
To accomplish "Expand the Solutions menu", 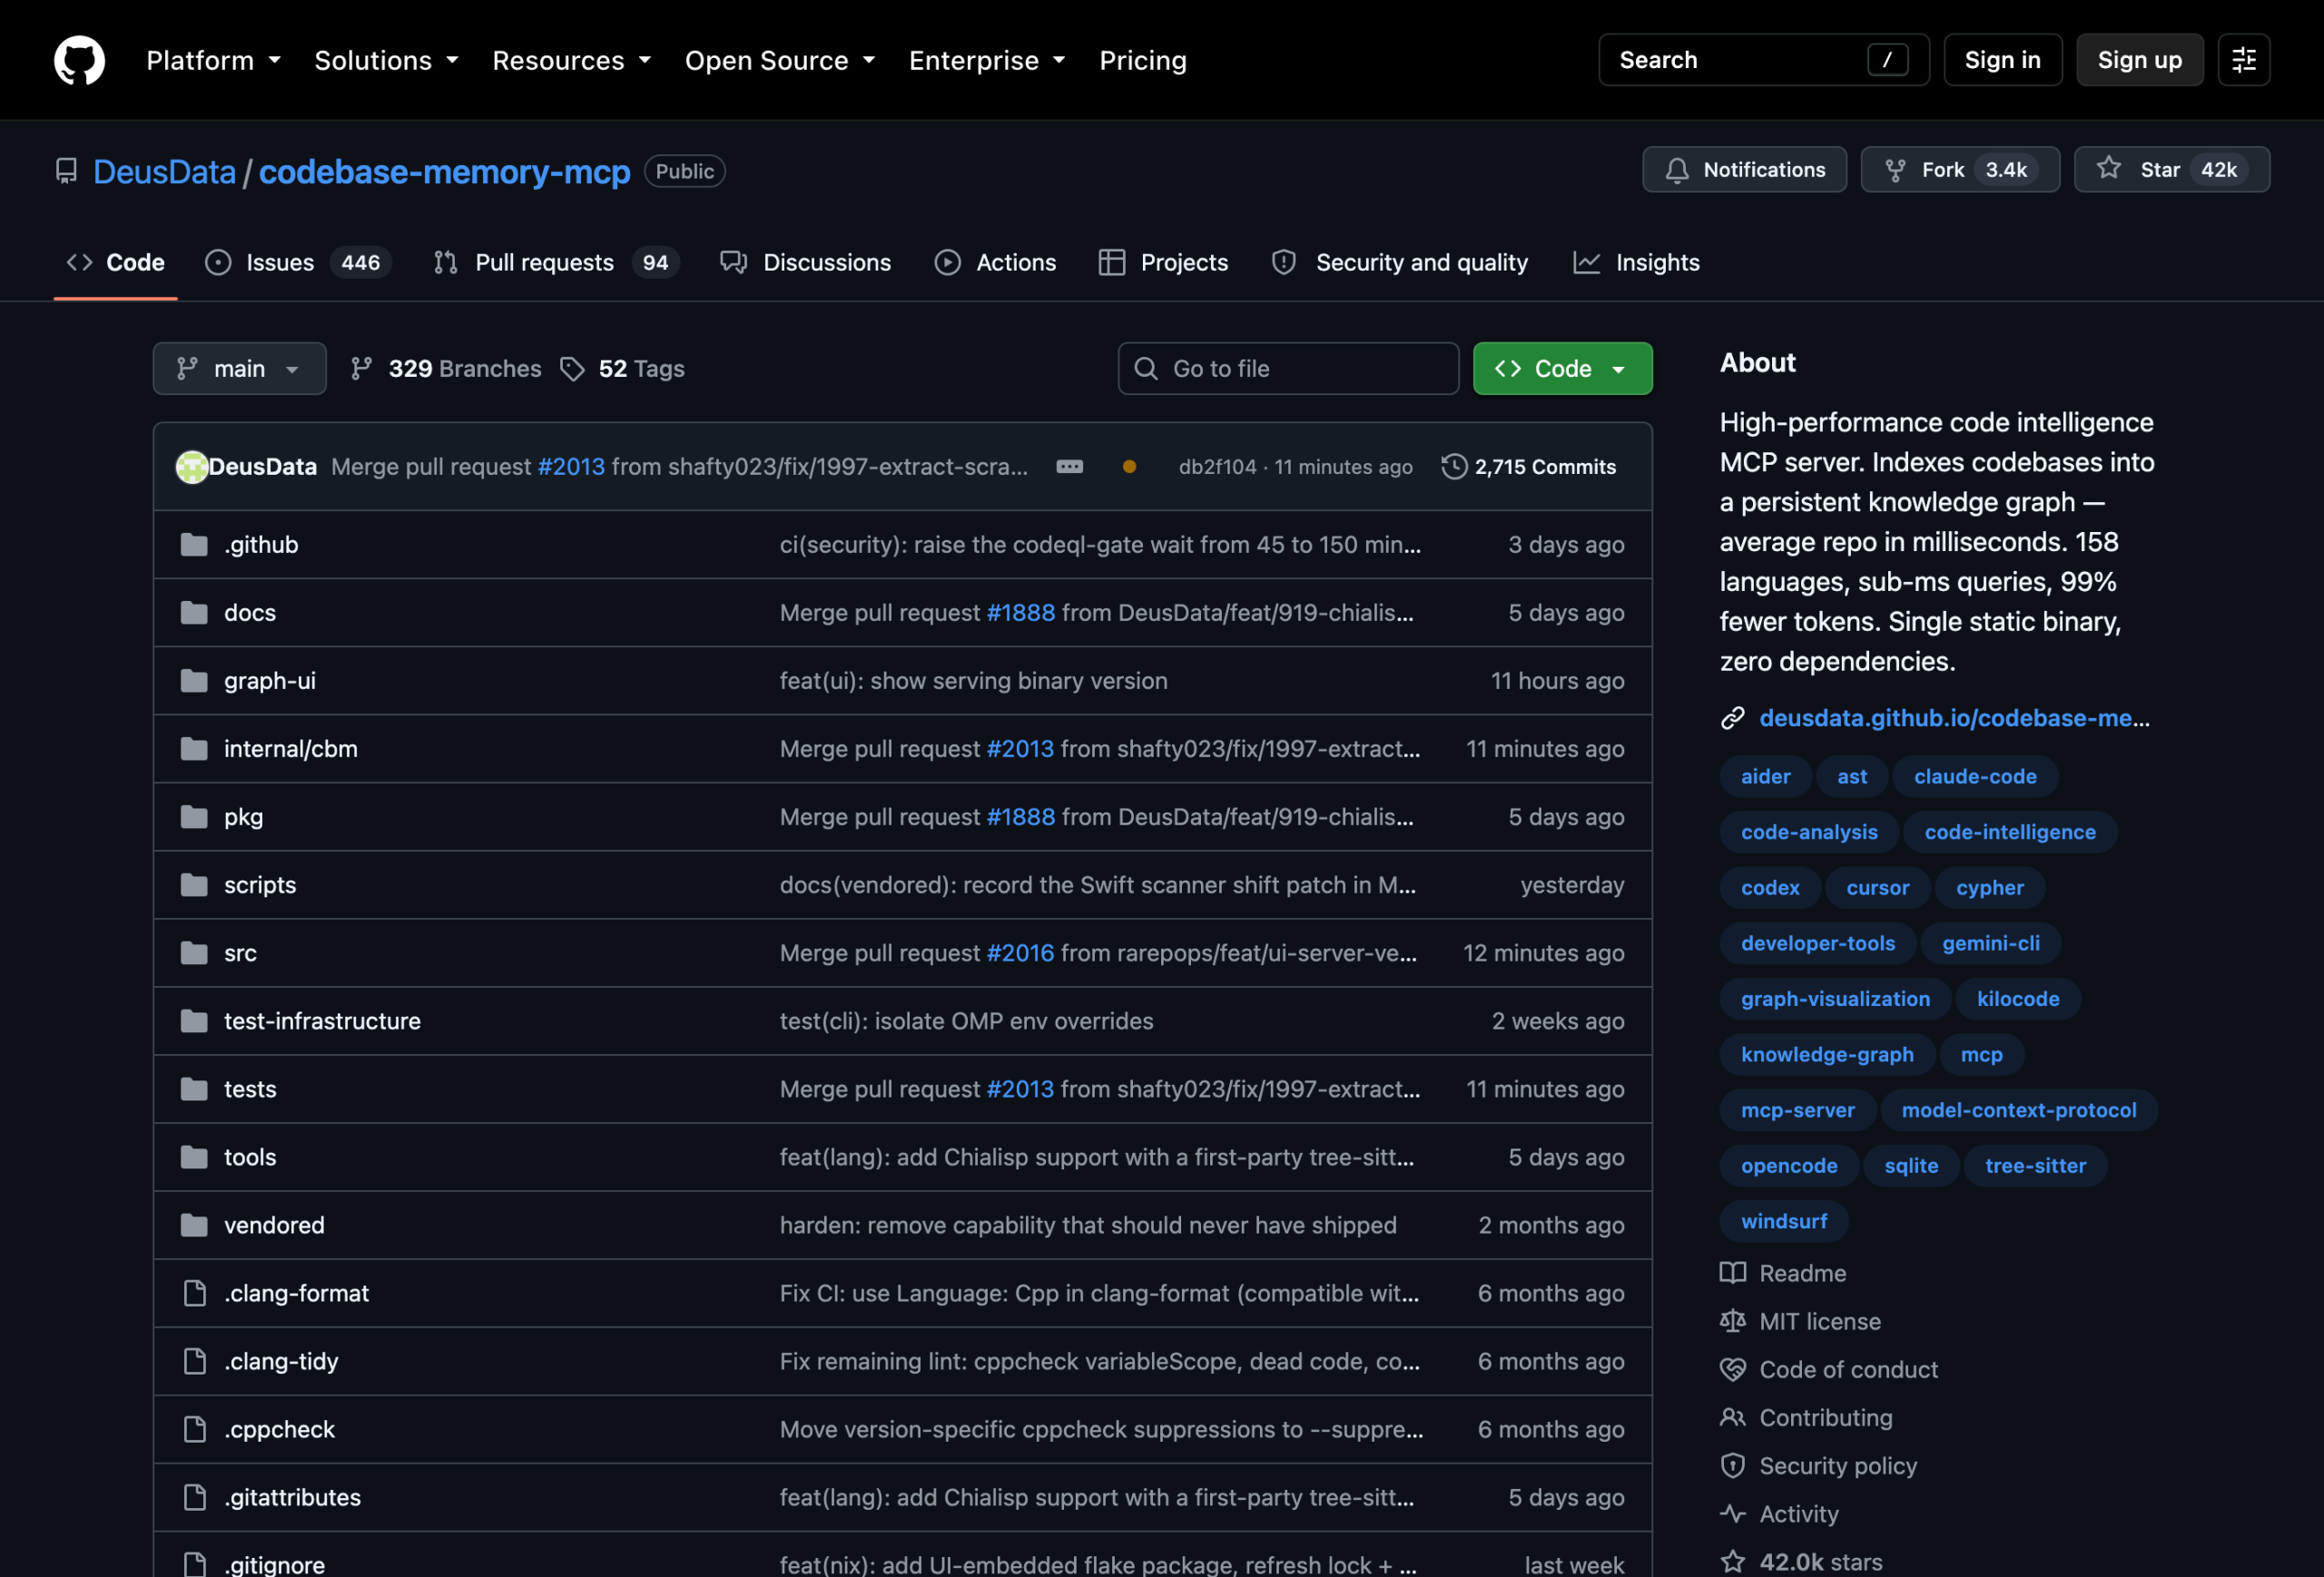I will coord(386,60).
